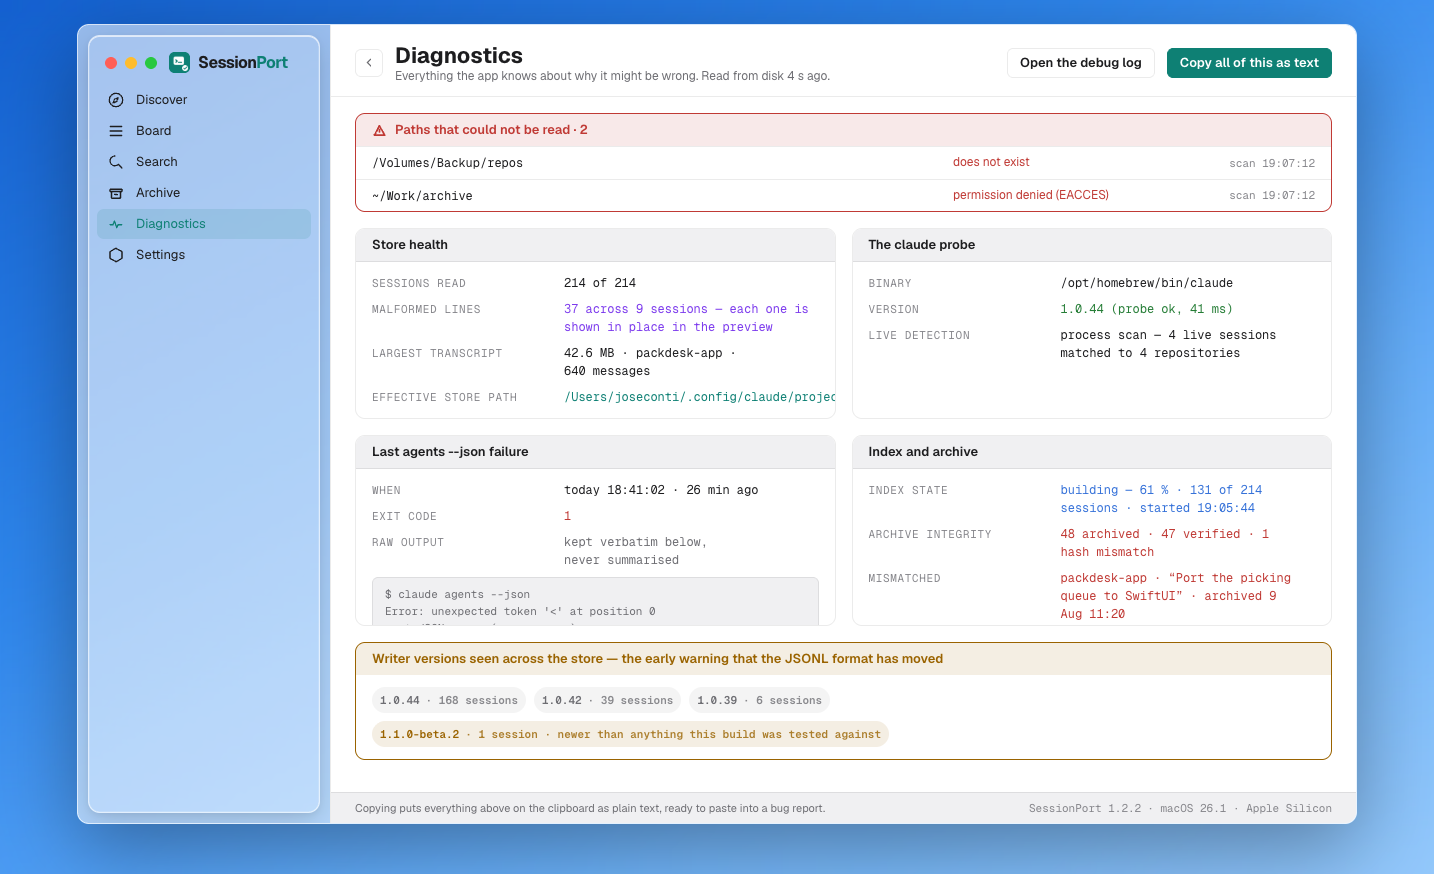This screenshot has width=1434, height=874.
Task: Click the mismatched packdesk-app entry
Action: coord(1175,596)
